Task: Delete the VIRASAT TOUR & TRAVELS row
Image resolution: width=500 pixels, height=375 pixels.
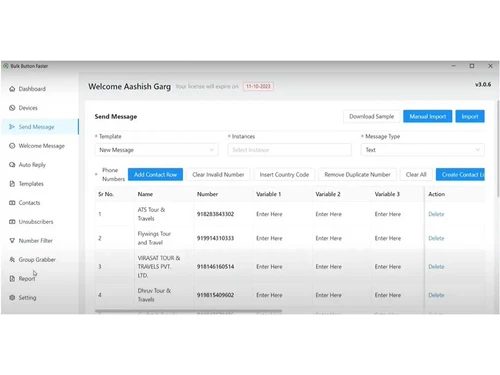Action: pos(436,267)
